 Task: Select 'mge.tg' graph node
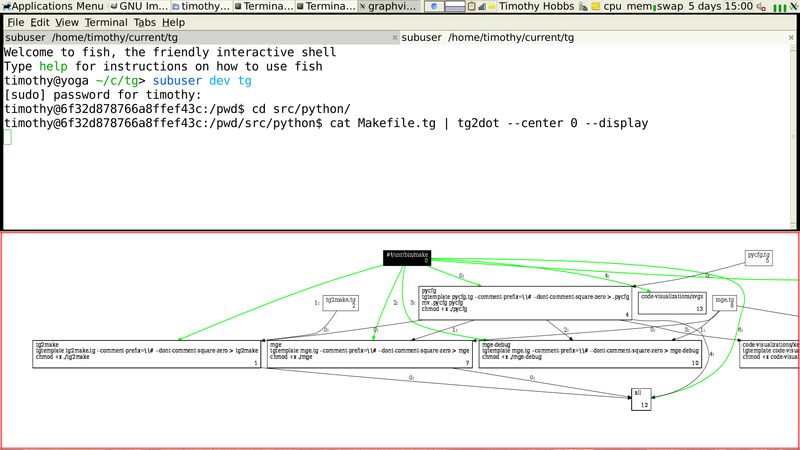pos(724,303)
